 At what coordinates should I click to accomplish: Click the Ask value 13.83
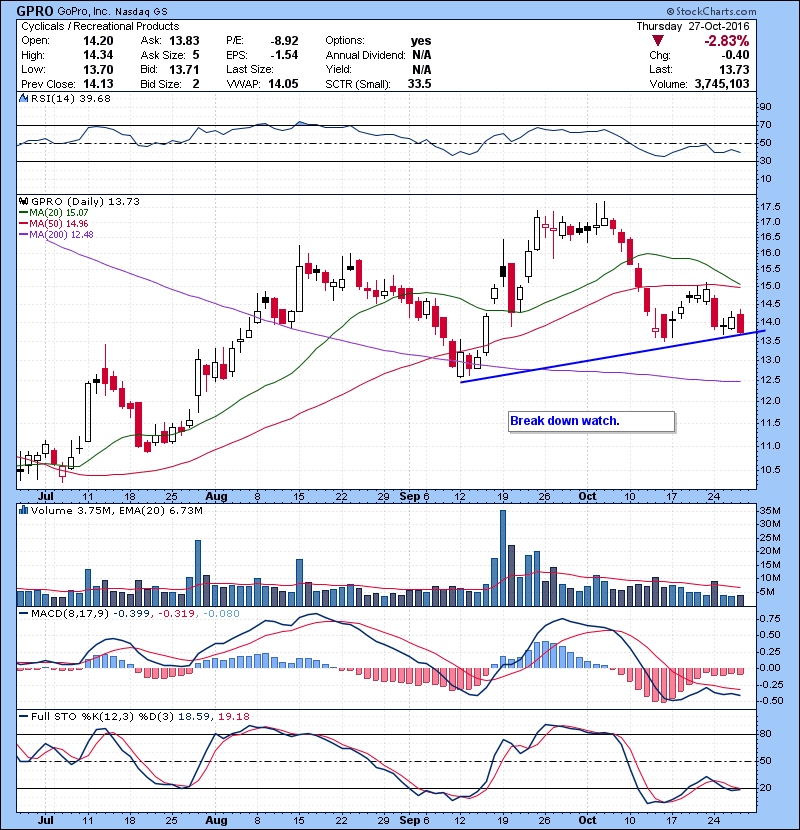[184, 41]
